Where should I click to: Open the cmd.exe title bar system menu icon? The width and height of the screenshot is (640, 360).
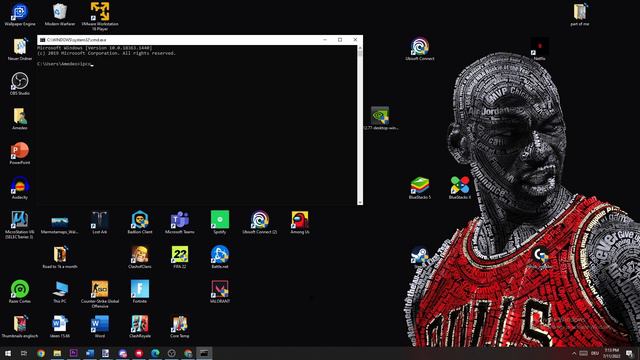click(x=42, y=40)
